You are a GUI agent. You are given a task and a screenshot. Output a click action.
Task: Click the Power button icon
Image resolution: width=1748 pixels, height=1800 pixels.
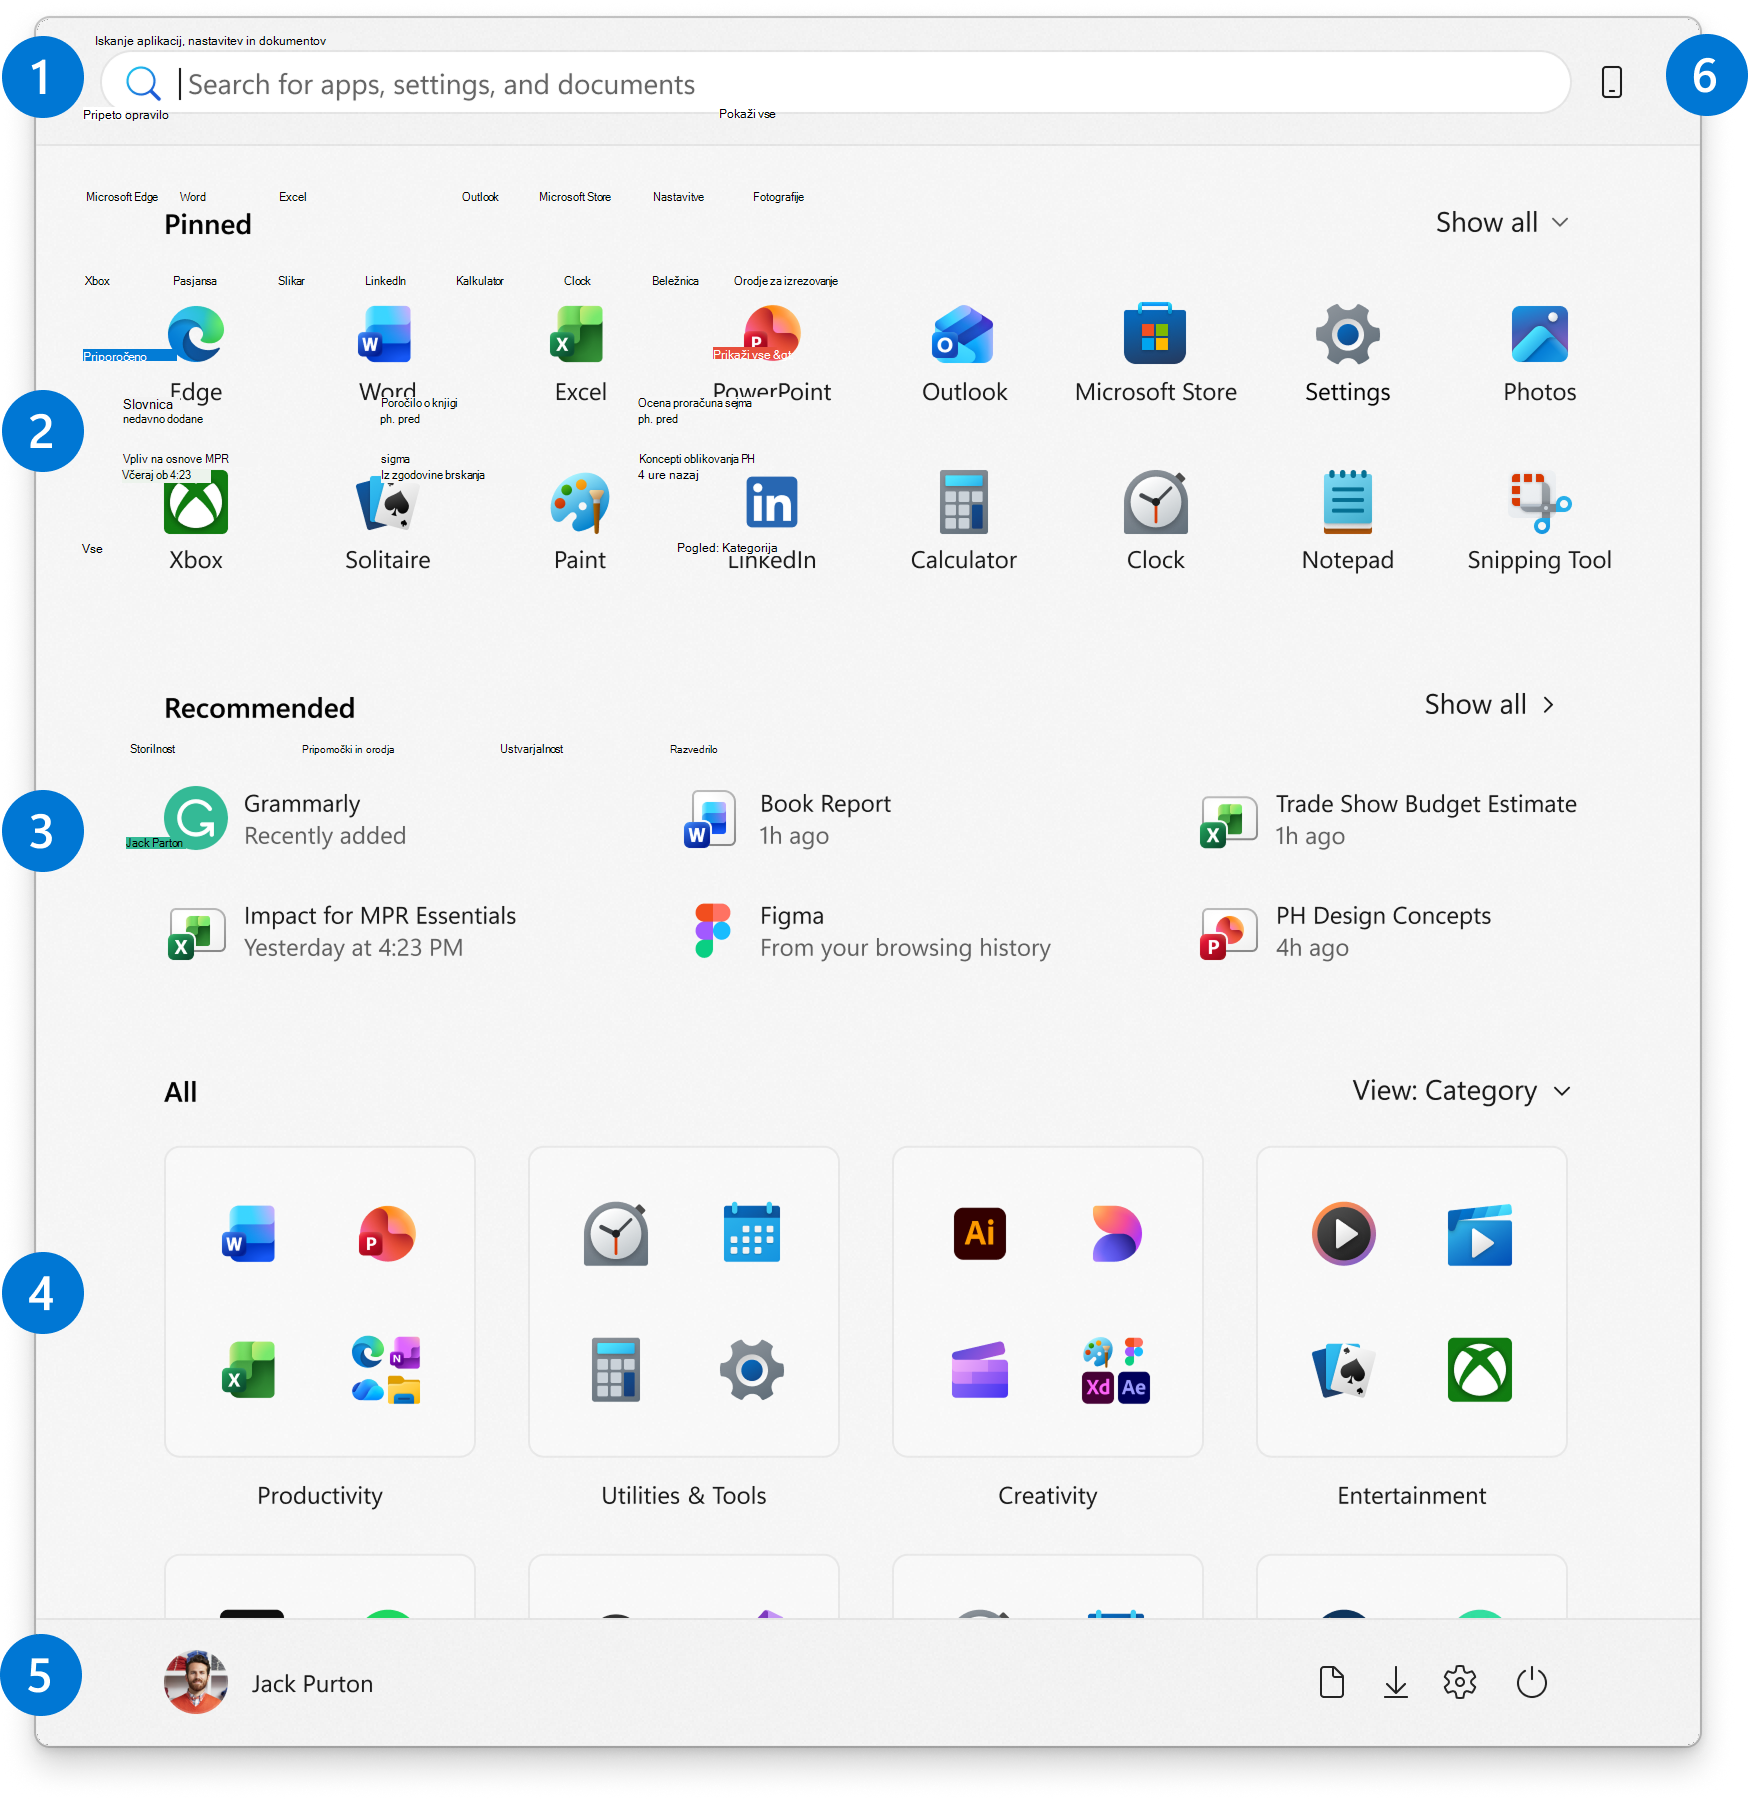pyautogui.click(x=1531, y=1682)
